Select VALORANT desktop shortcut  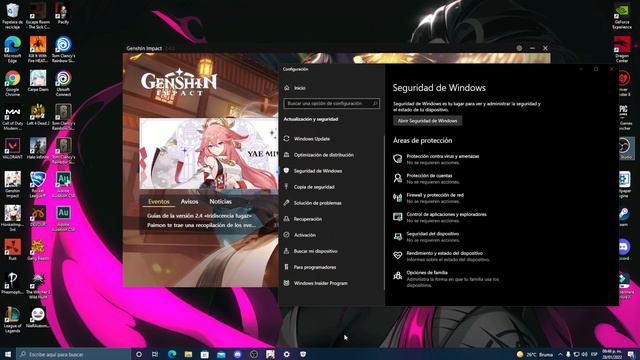point(13,149)
